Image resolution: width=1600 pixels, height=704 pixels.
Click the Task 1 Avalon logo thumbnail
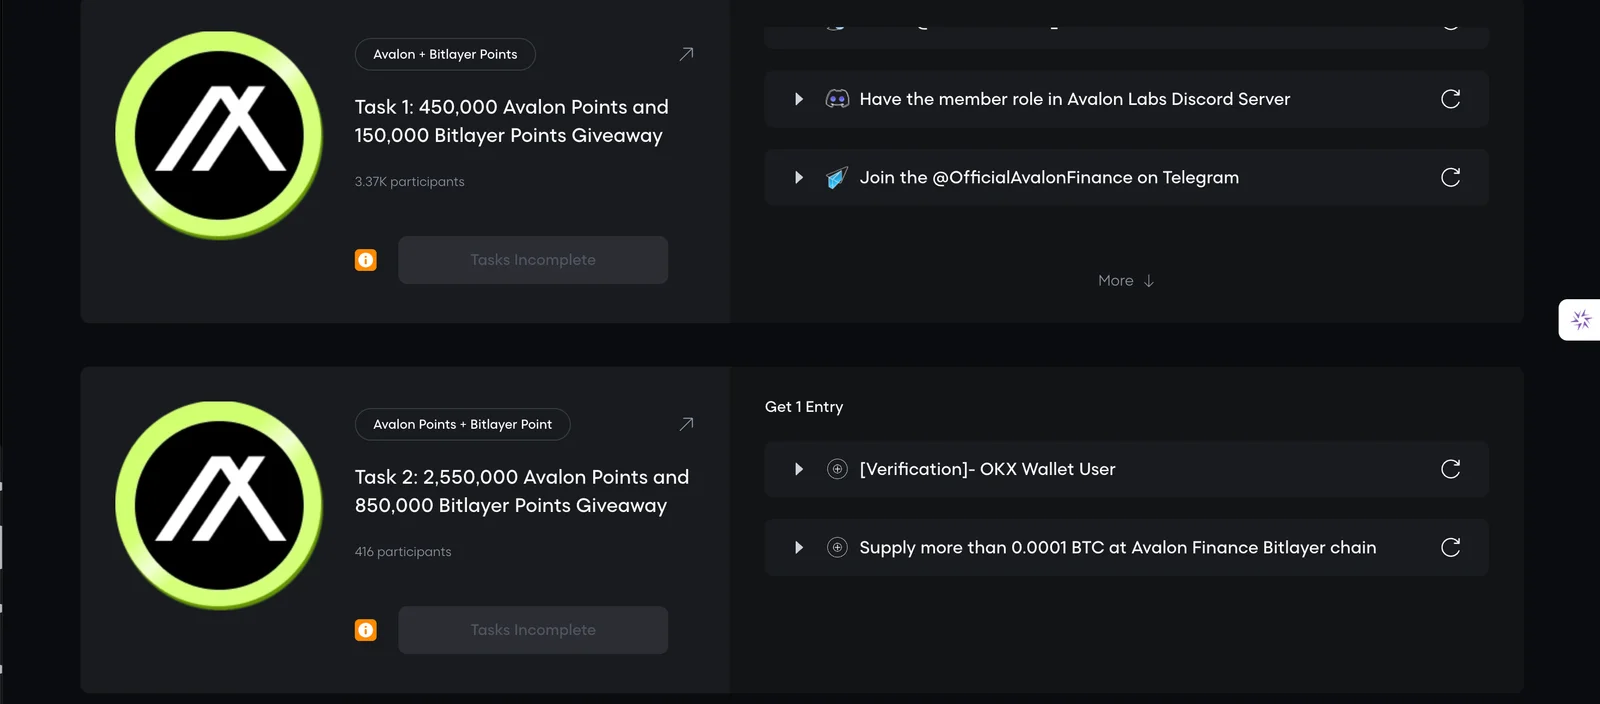point(219,135)
